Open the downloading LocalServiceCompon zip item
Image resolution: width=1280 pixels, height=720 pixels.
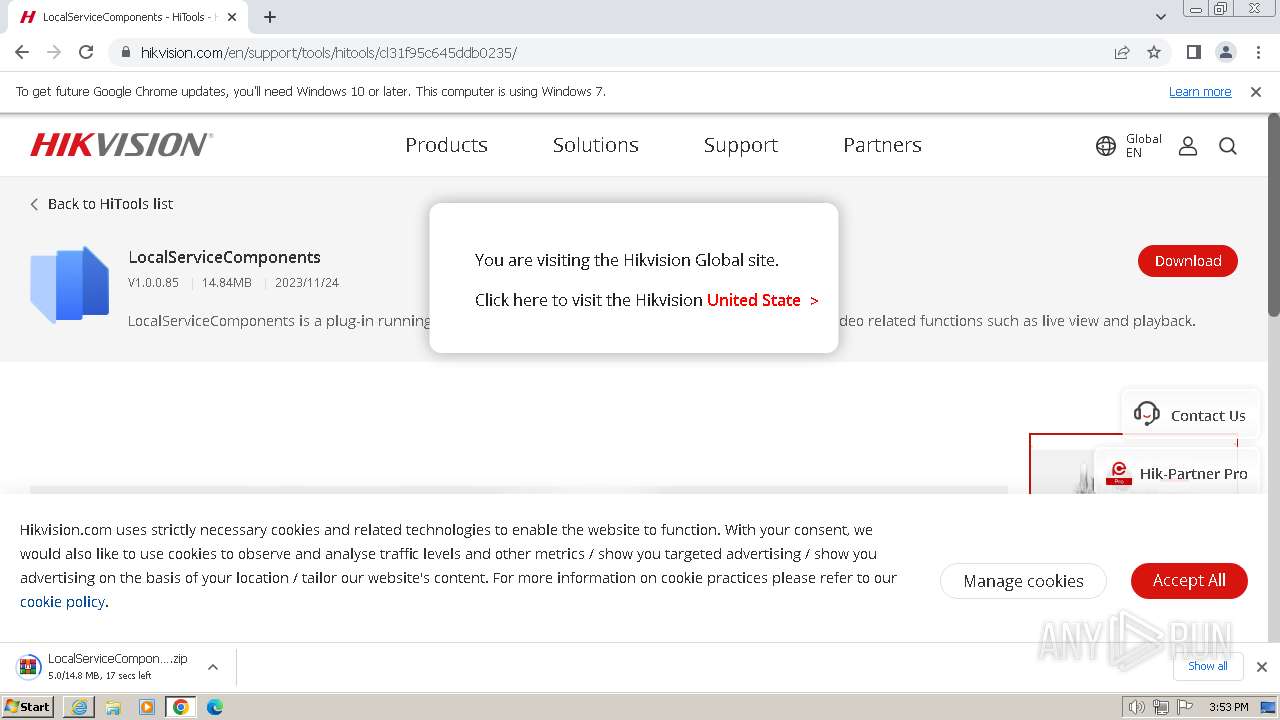click(103, 666)
